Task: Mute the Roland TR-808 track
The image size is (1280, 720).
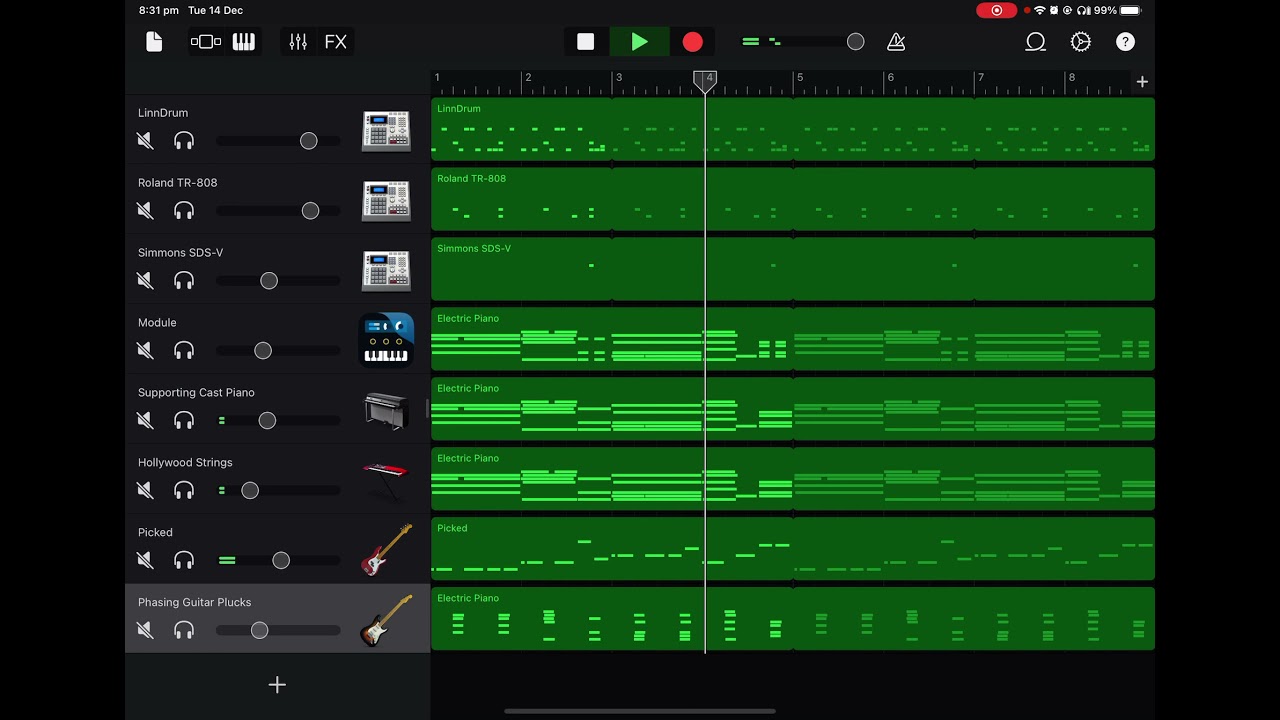Action: tap(145, 211)
